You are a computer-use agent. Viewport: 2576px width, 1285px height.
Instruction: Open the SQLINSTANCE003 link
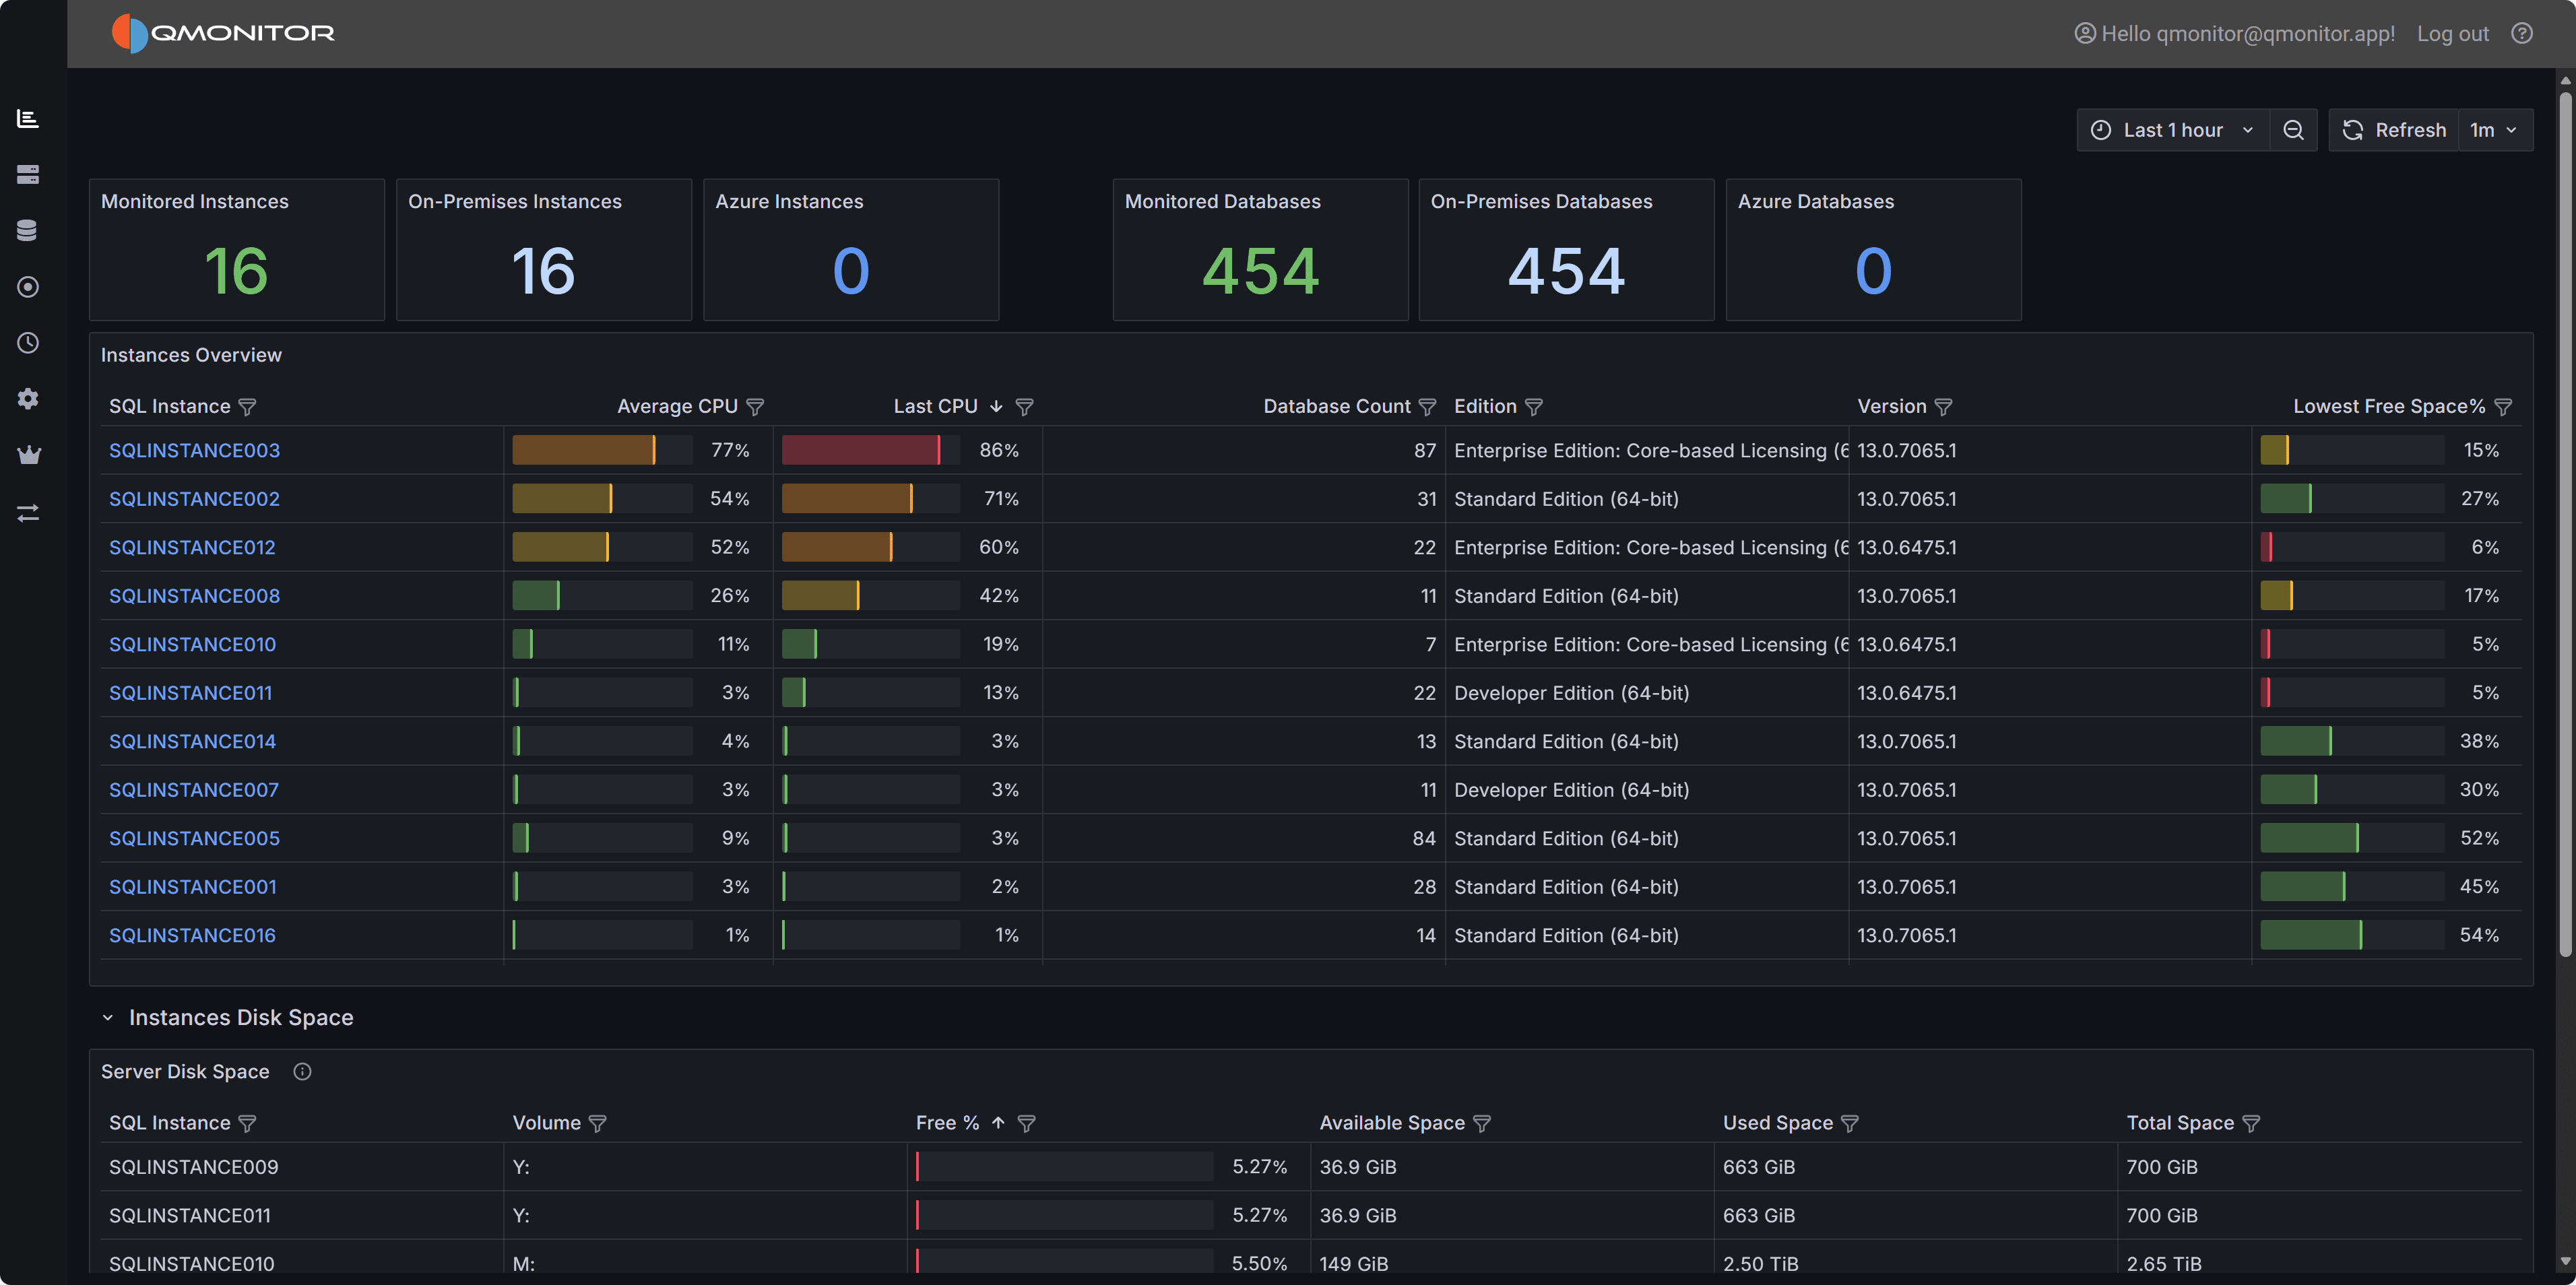tap(194, 450)
